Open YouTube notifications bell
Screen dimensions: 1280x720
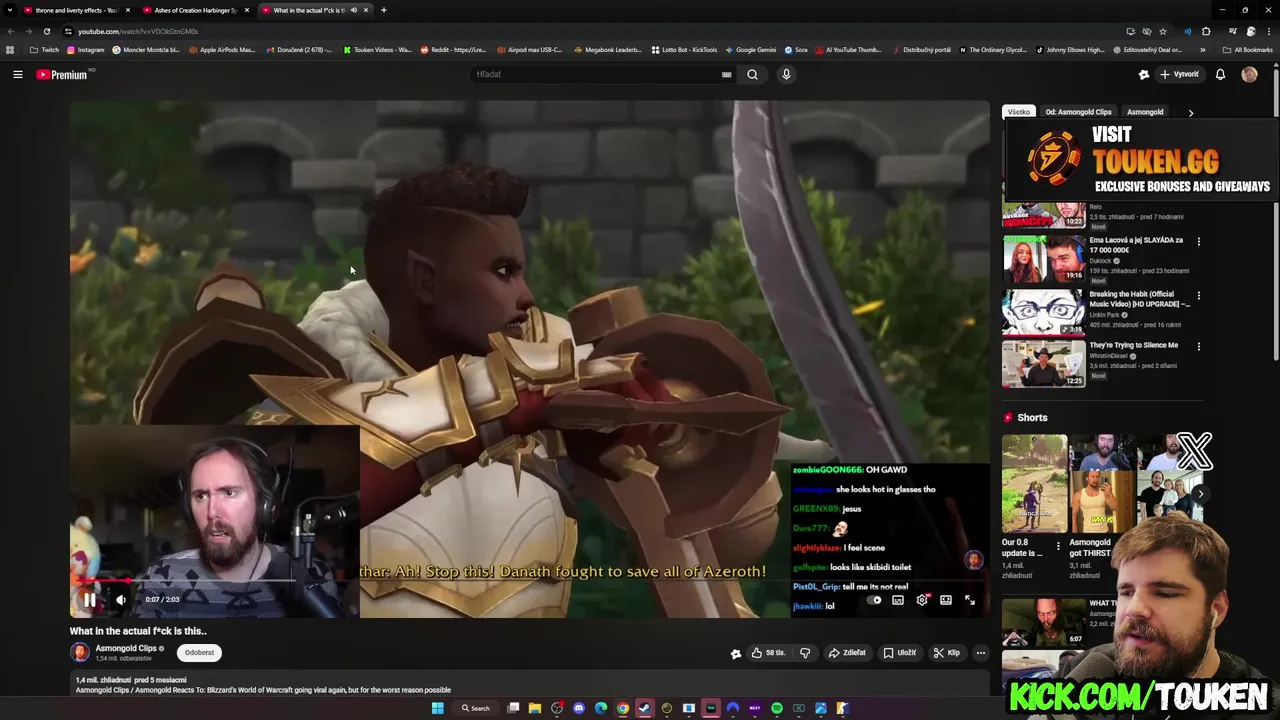pos(1220,74)
